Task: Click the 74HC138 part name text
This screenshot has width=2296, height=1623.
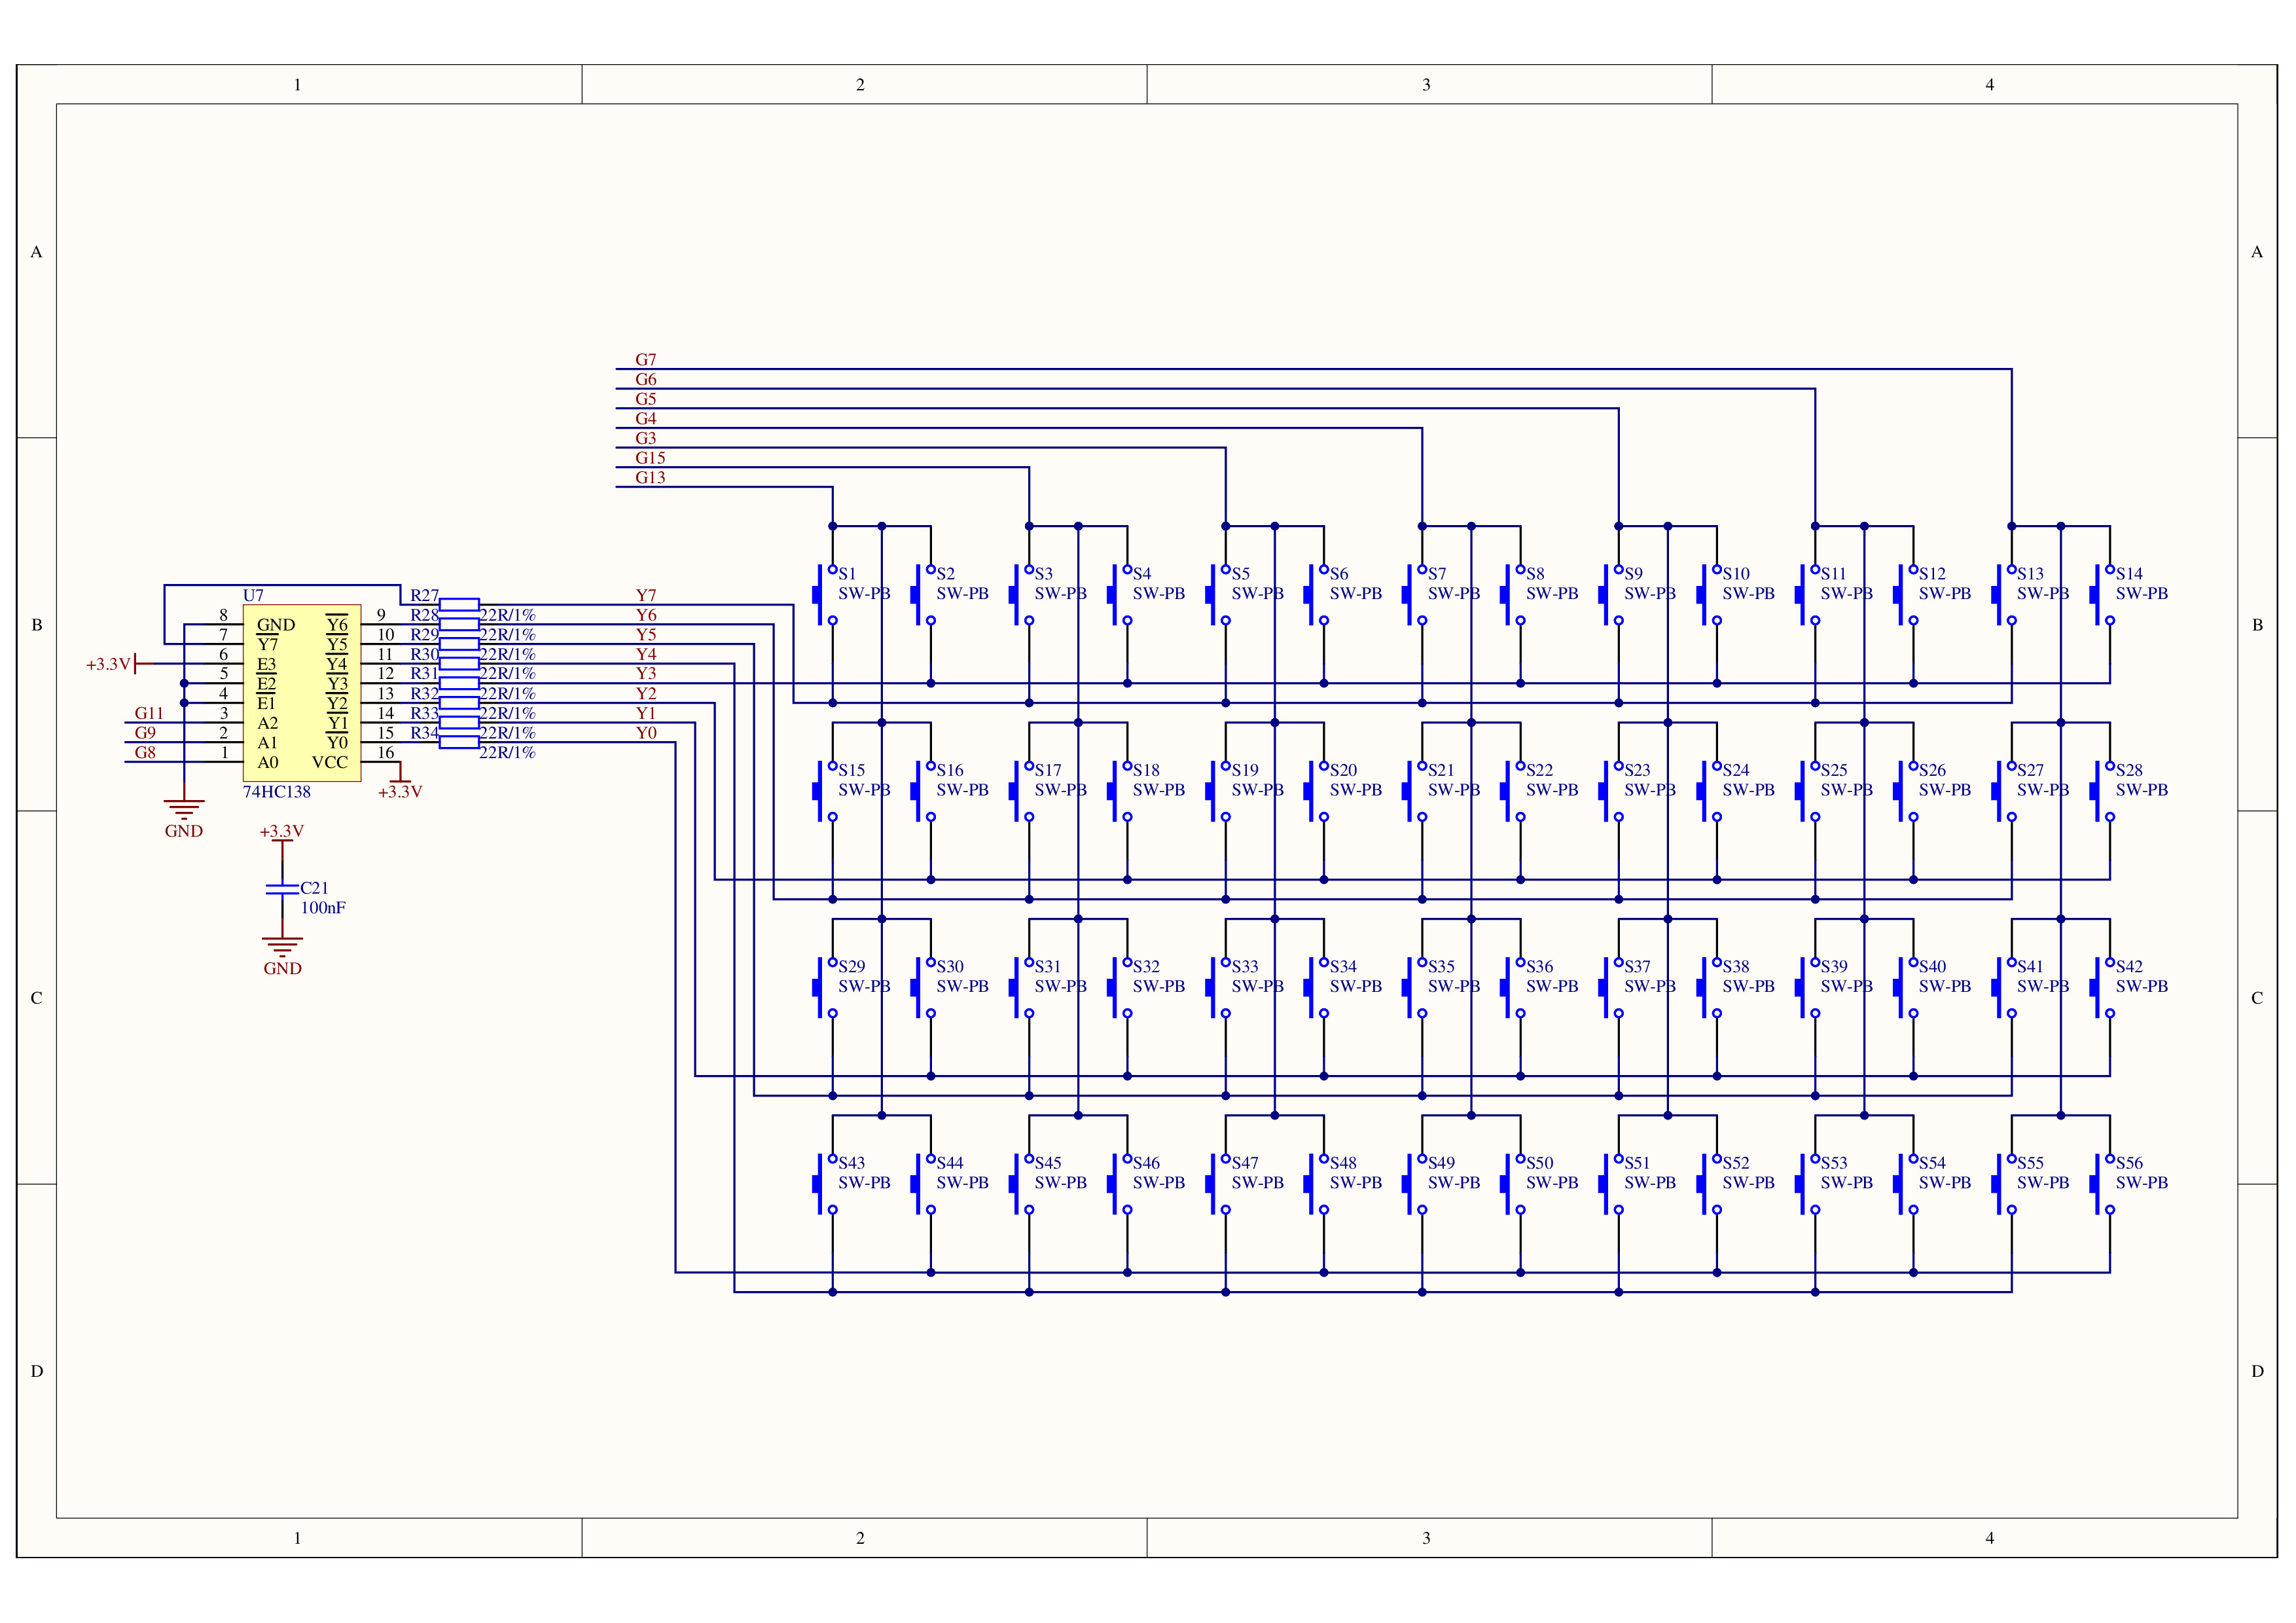Action: pyautogui.click(x=277, y=792)
